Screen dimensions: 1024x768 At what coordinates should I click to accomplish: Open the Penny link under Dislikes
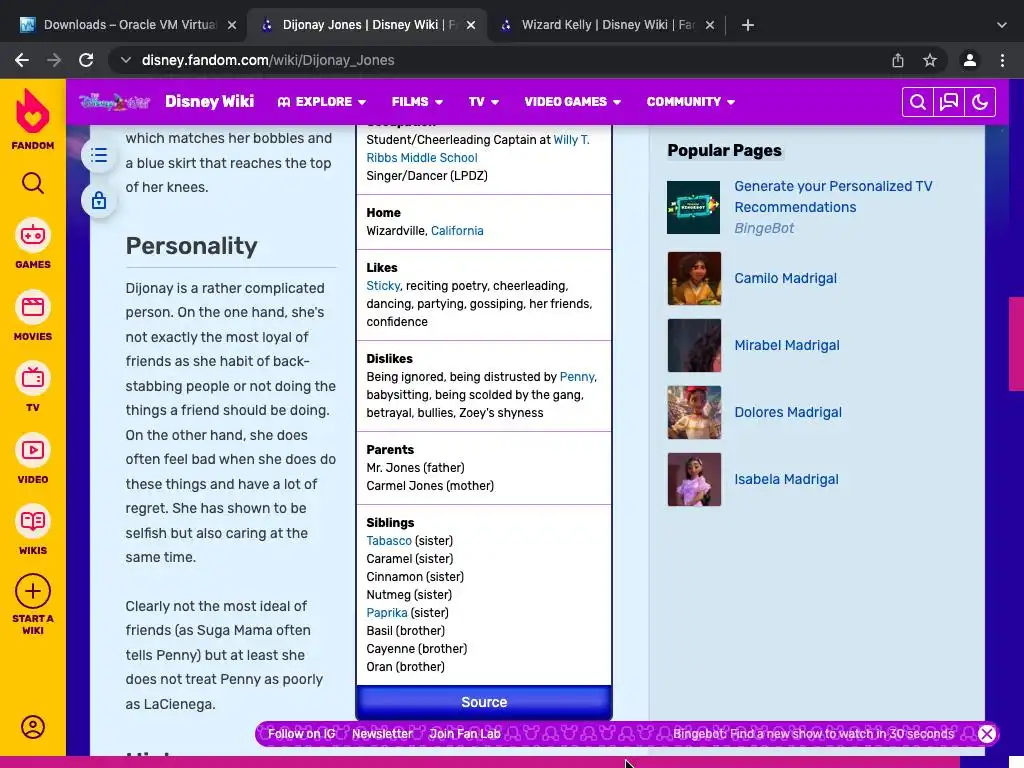[x=577, y=377]
